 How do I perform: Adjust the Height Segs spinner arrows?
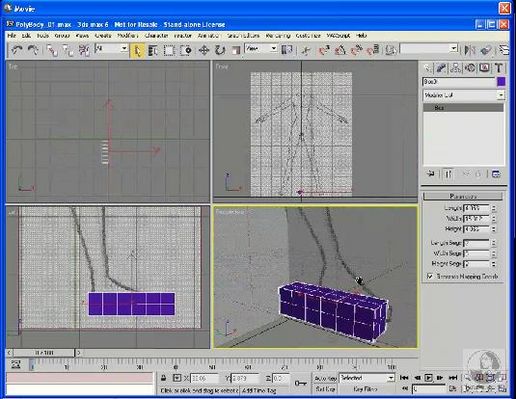point(494,264)
